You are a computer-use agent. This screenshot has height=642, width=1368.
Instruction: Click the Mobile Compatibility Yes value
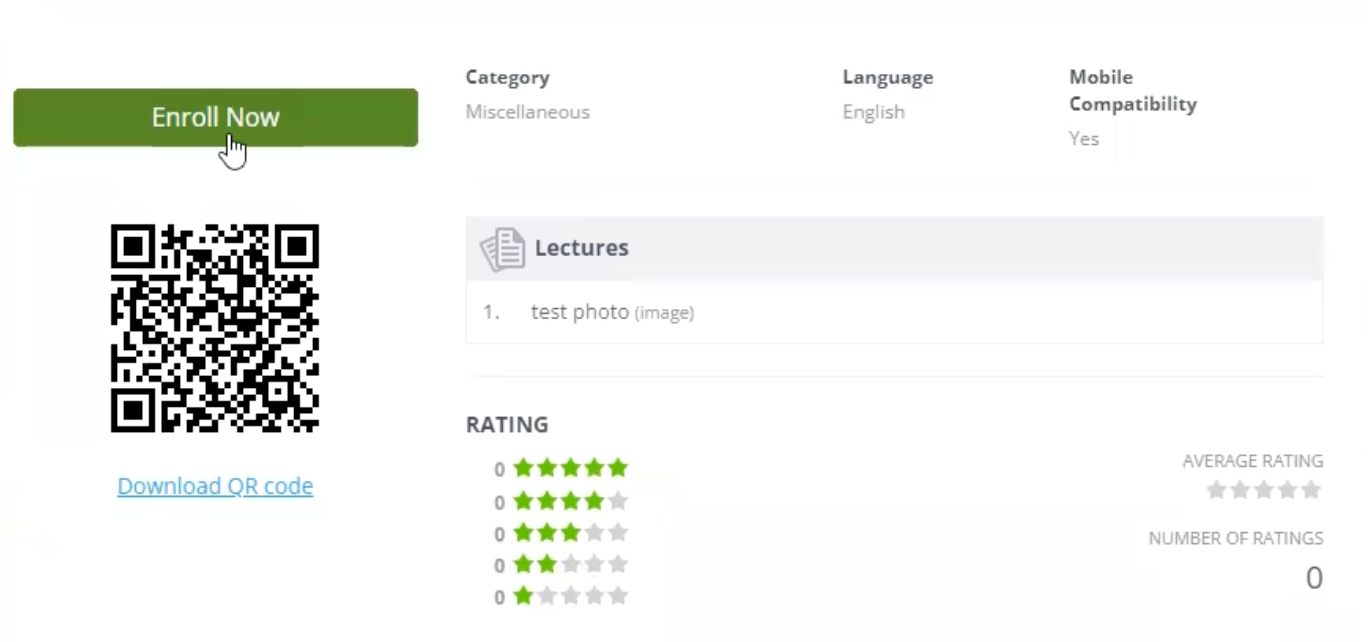pos(1084,139)
